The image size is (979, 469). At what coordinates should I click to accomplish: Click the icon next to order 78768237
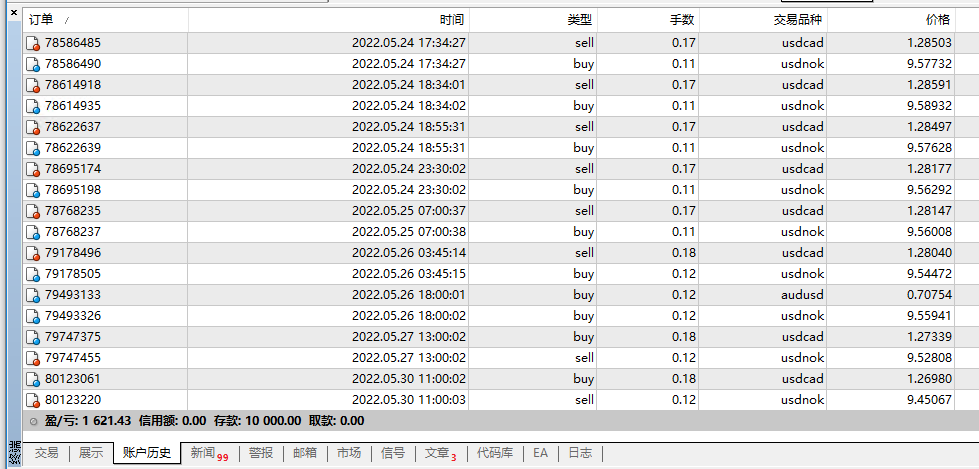click(33, 232)
